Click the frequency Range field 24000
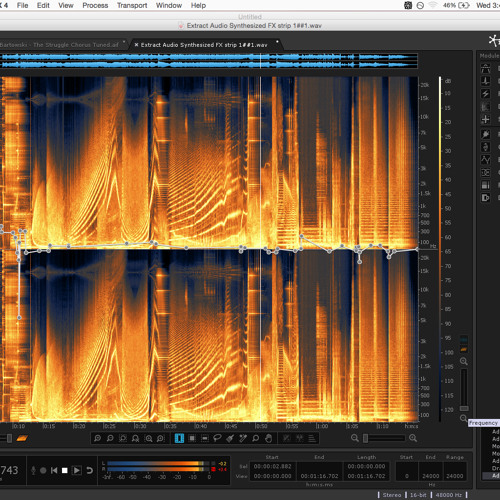 (454, 476)
